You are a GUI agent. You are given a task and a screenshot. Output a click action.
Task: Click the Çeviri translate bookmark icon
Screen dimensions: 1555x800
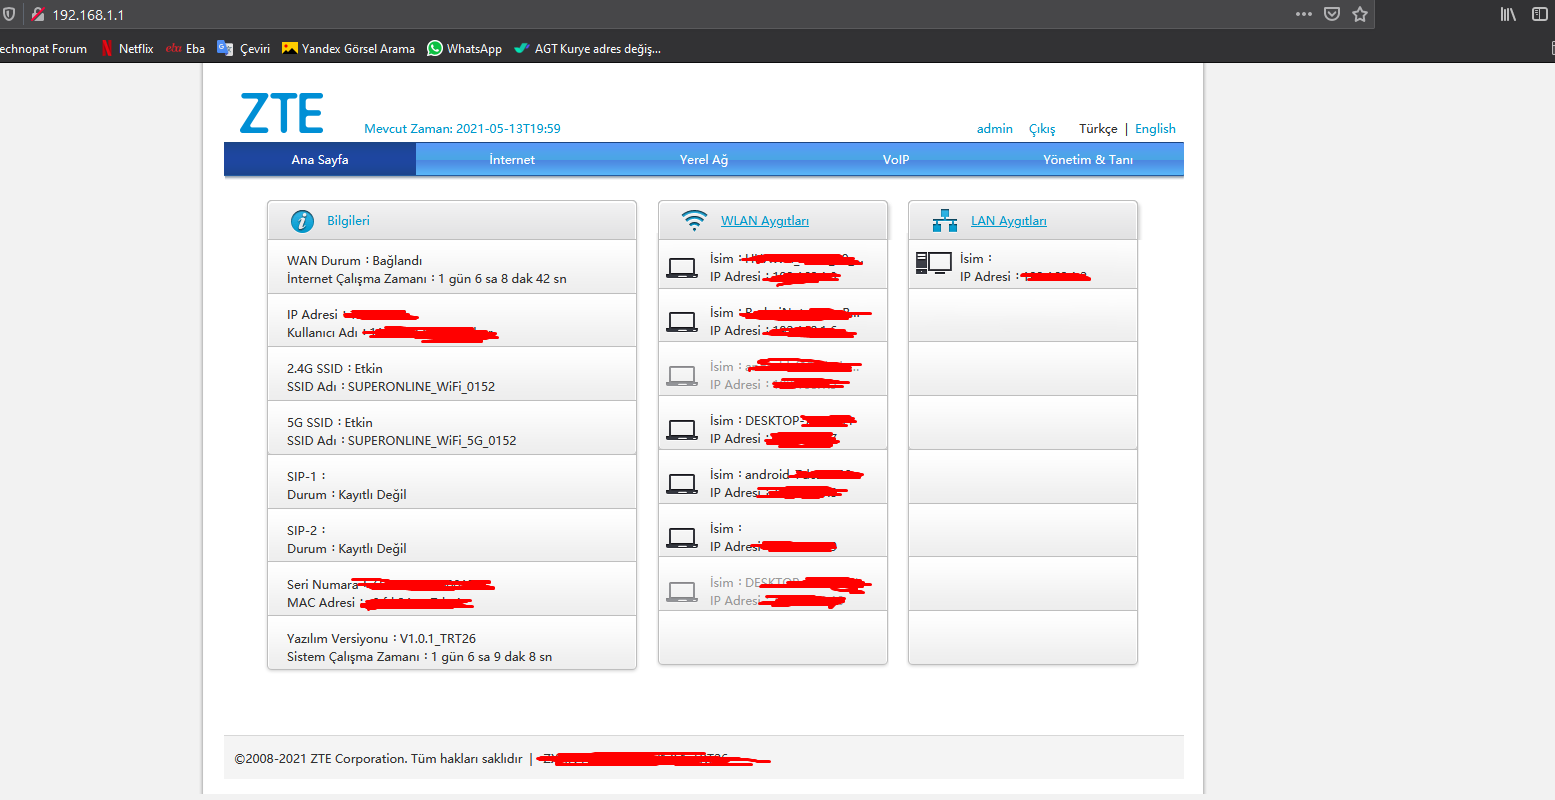point(225,48)
